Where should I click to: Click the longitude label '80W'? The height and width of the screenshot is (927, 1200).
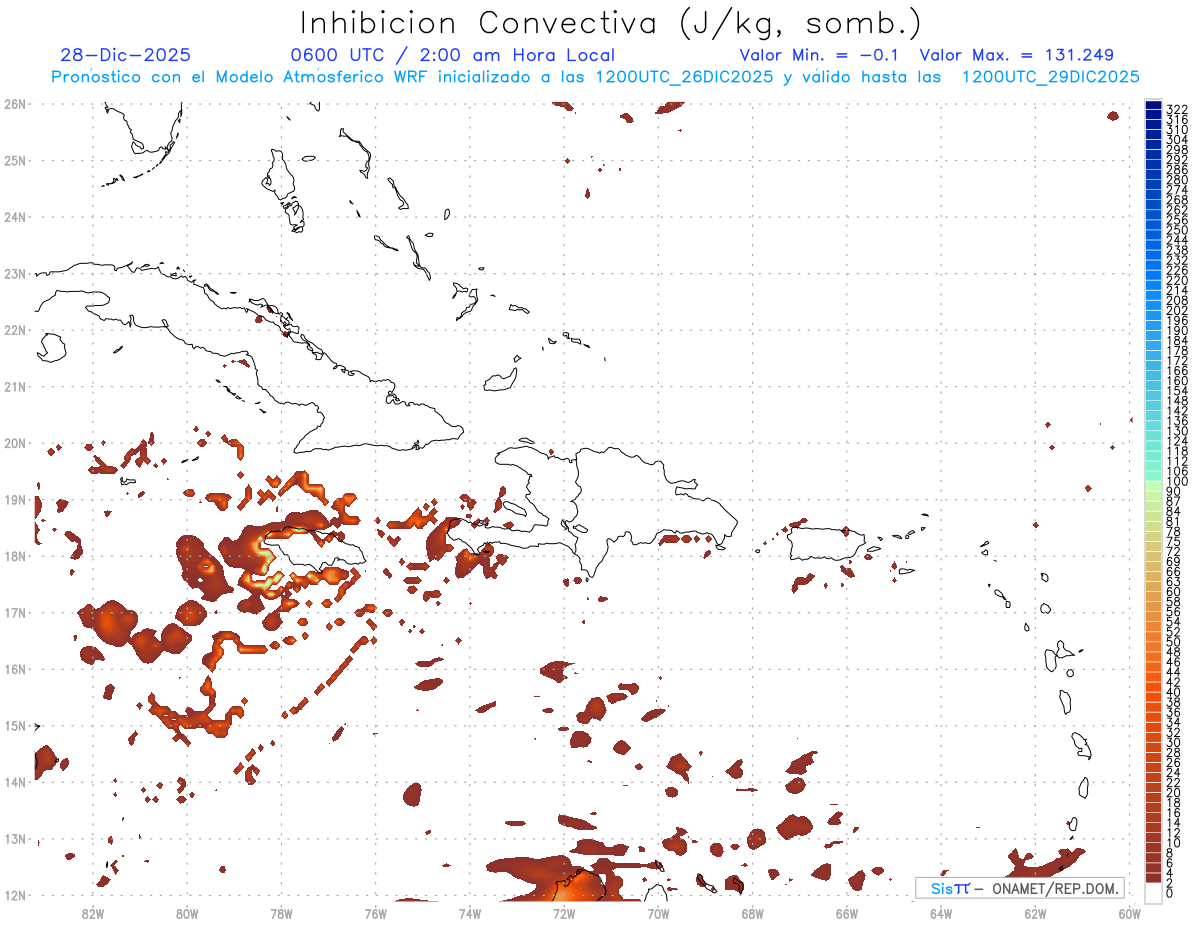(x=187, y=913)
